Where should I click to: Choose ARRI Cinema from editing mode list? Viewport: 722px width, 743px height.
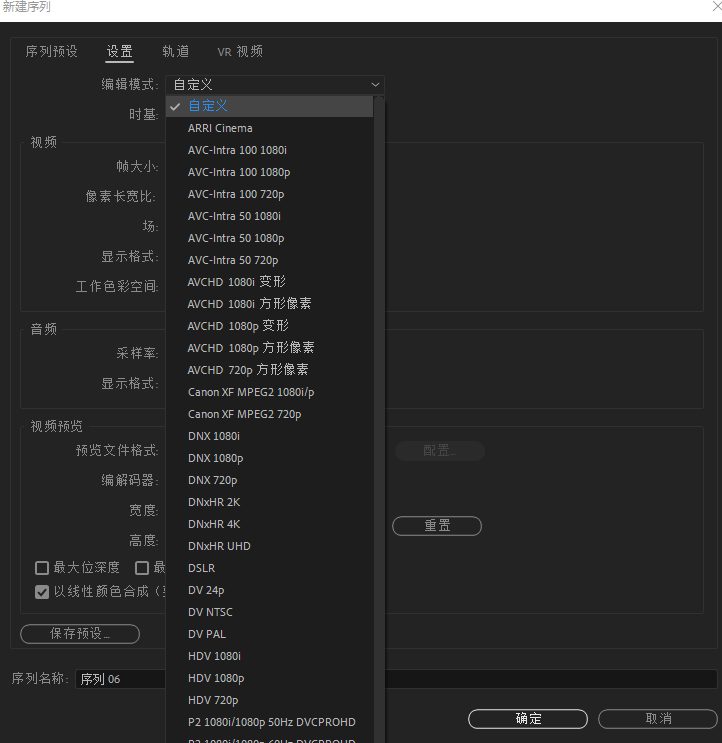point(220,128)
